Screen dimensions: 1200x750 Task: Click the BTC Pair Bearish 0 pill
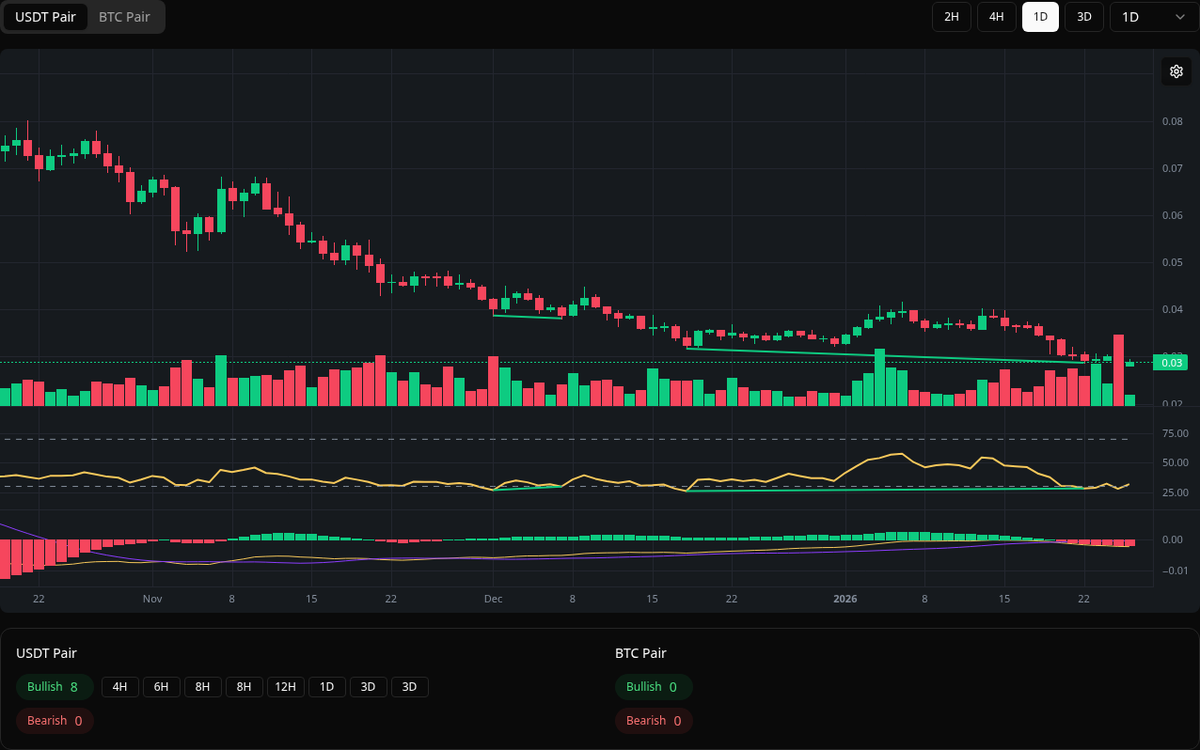coord(653,720)
